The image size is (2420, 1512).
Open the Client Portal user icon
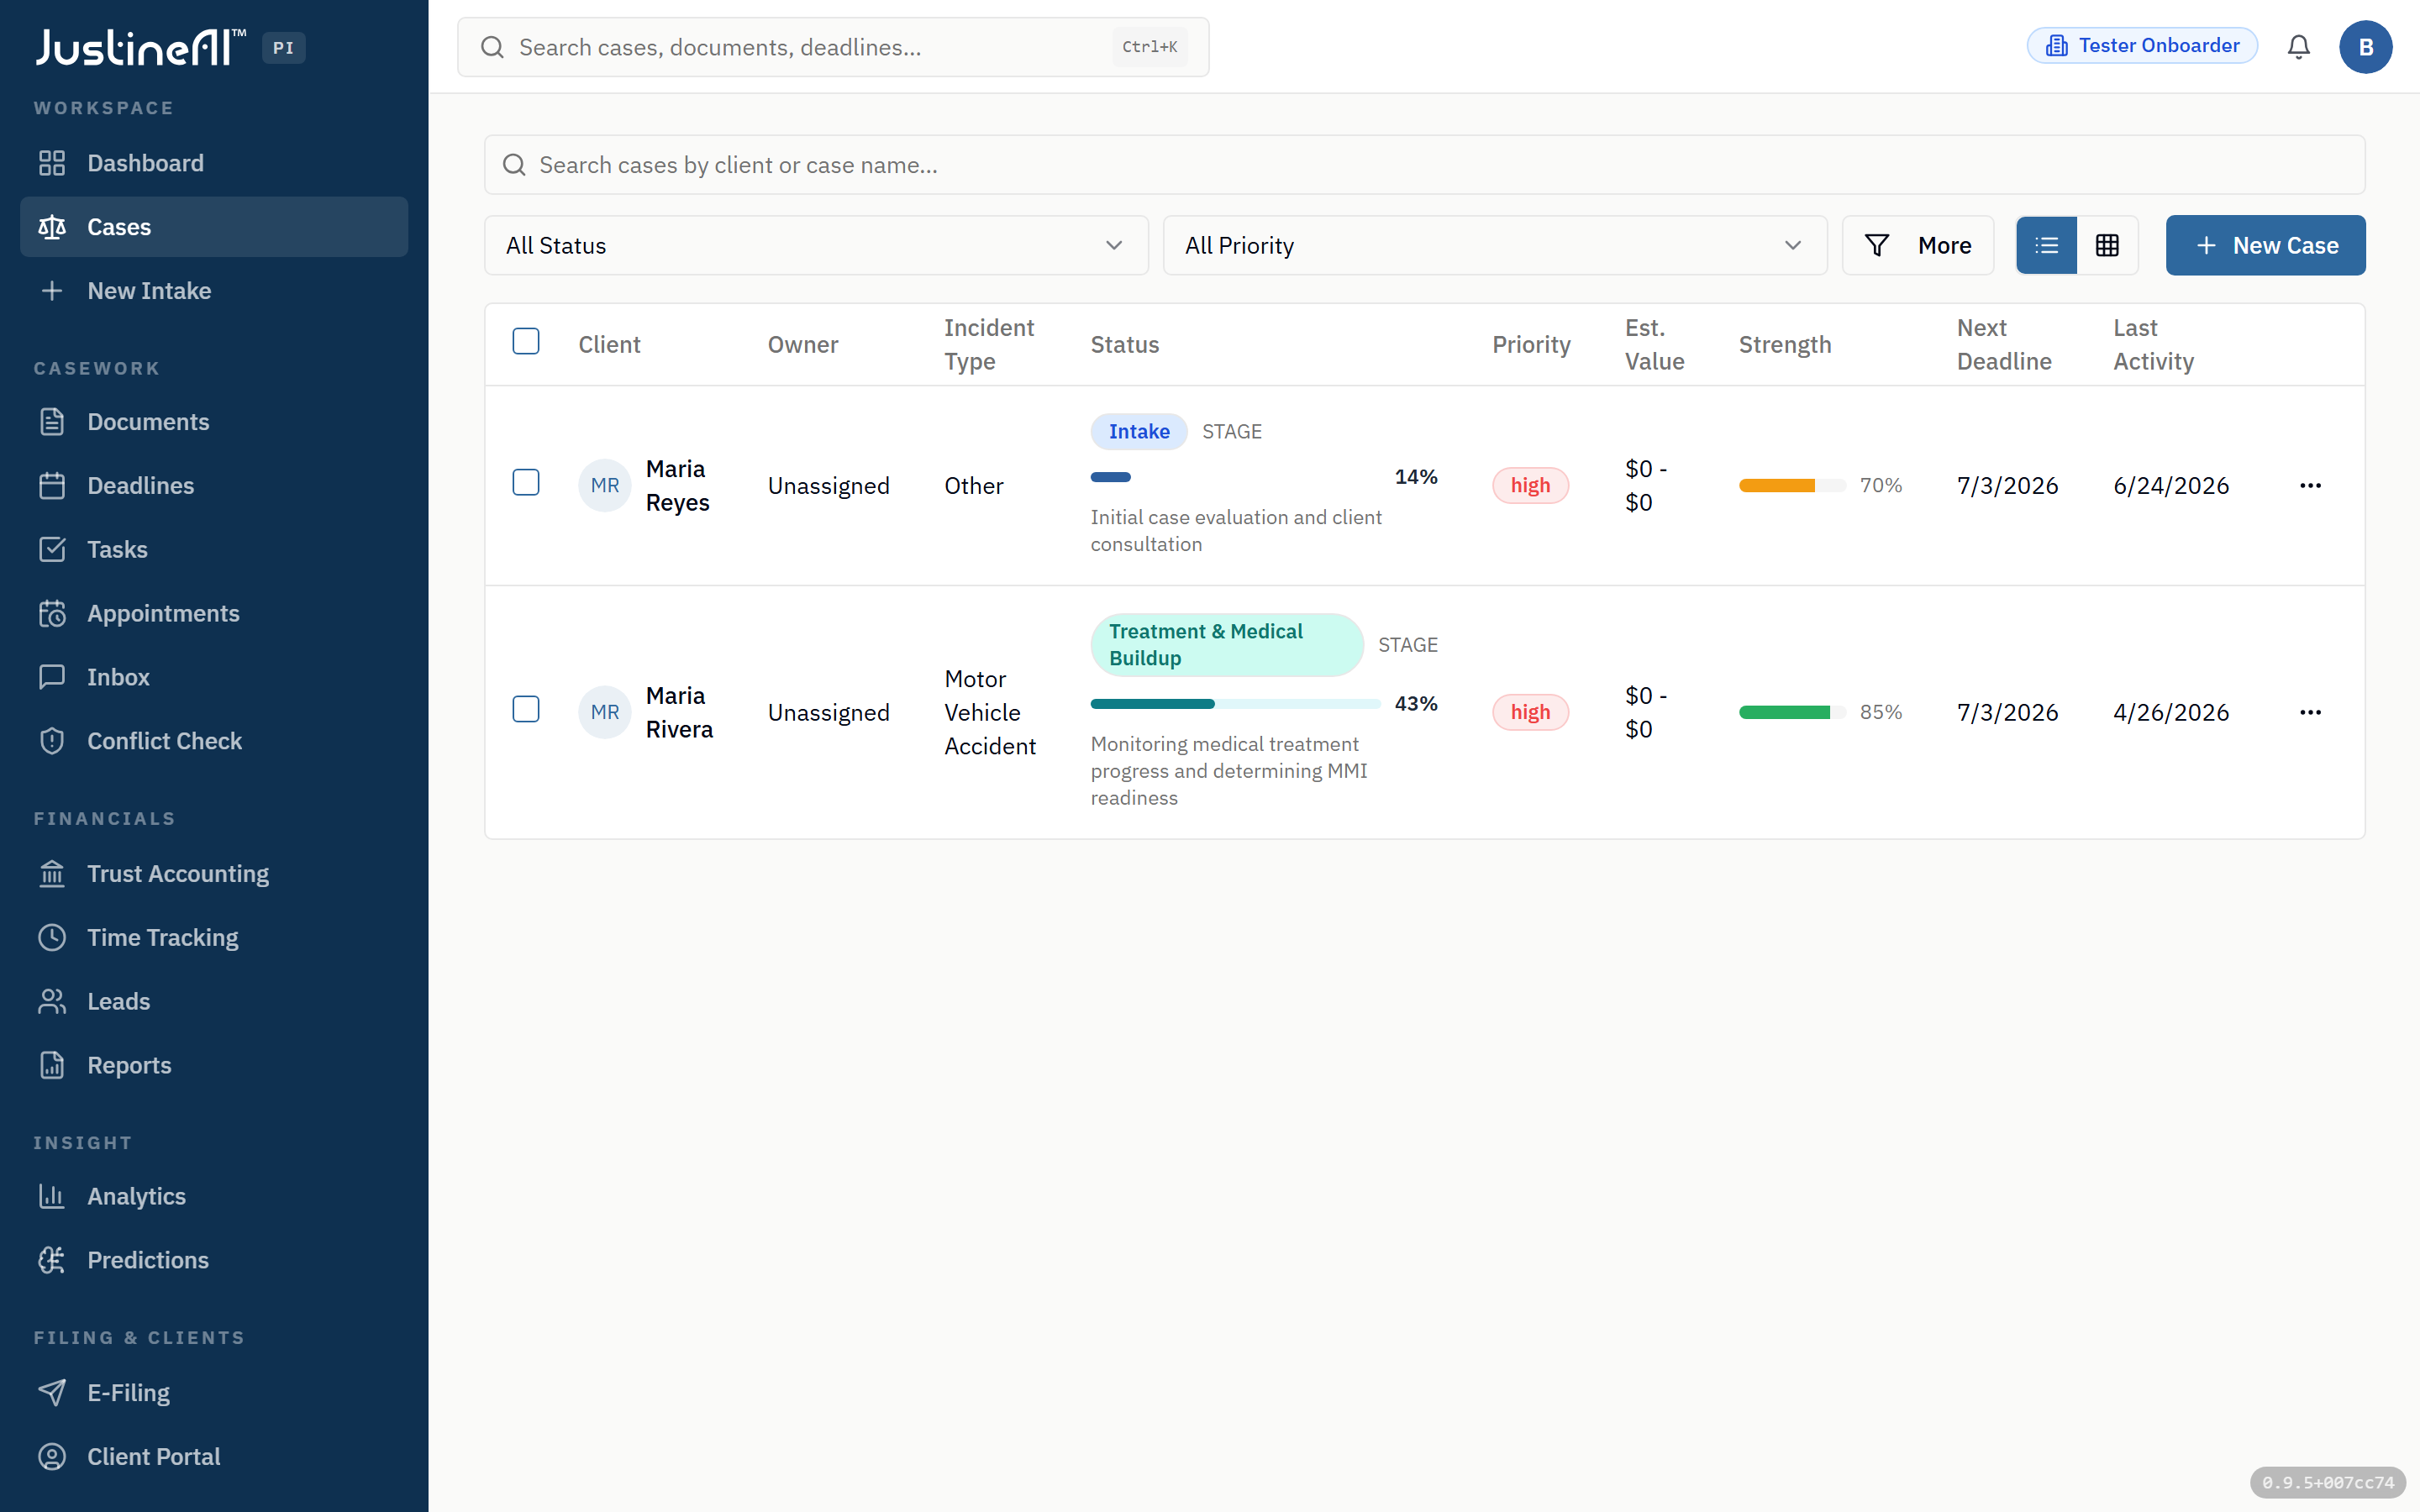[x=52, y=1457]
